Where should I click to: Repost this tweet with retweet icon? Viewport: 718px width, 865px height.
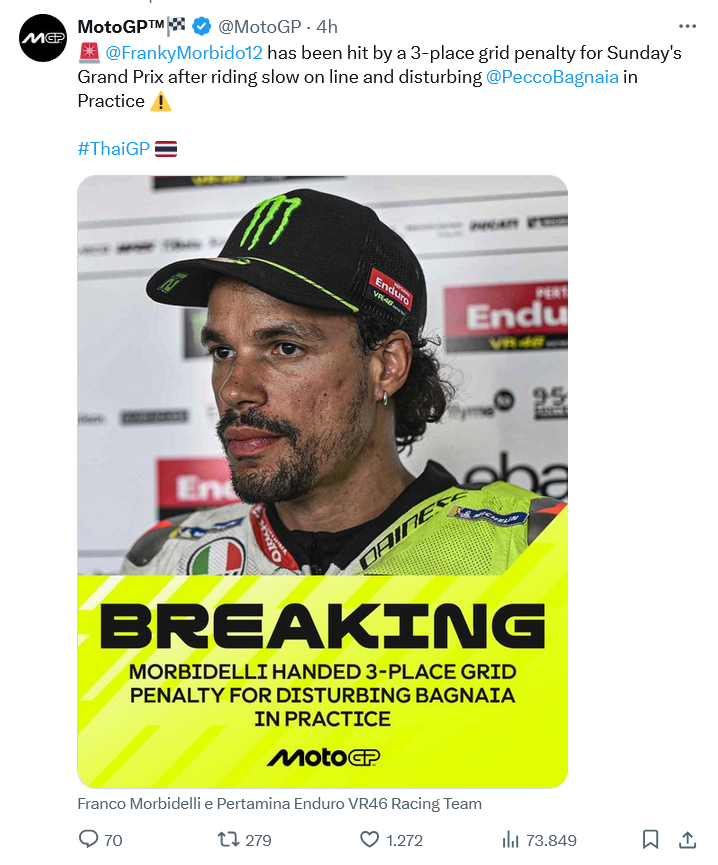click(x=228, y=839)
